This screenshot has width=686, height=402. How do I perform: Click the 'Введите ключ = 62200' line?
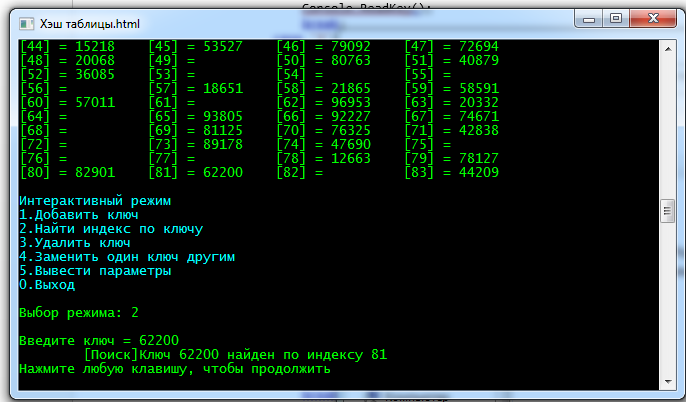point(99,340)
